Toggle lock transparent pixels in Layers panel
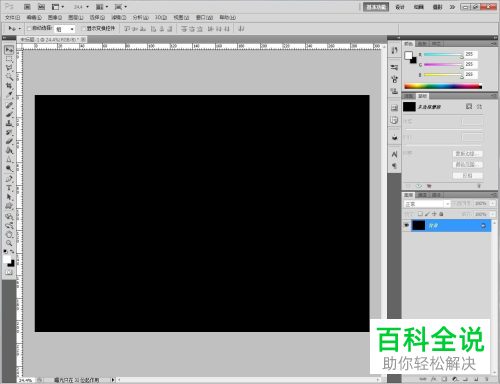 [x=420, y=214]
